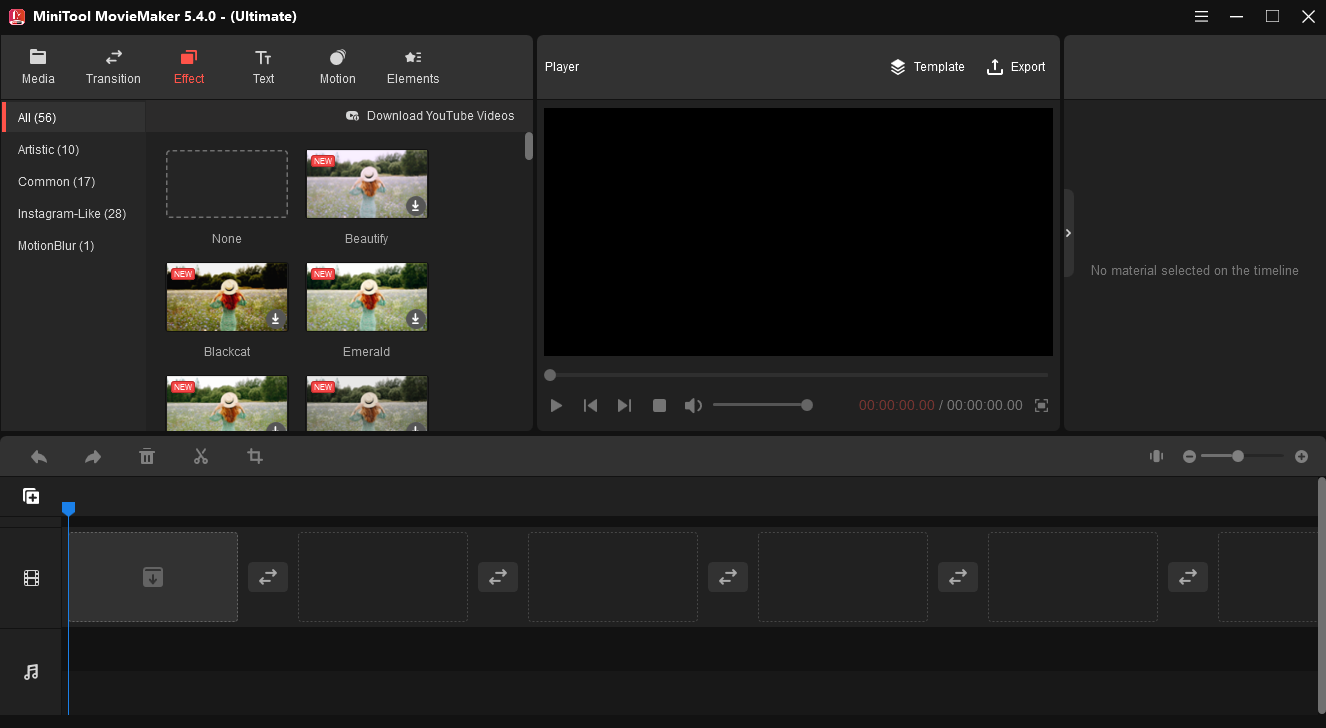The width and height of the screenshot is (1326, 728).
Task: Click the trash delete icon
Action: 147,457
